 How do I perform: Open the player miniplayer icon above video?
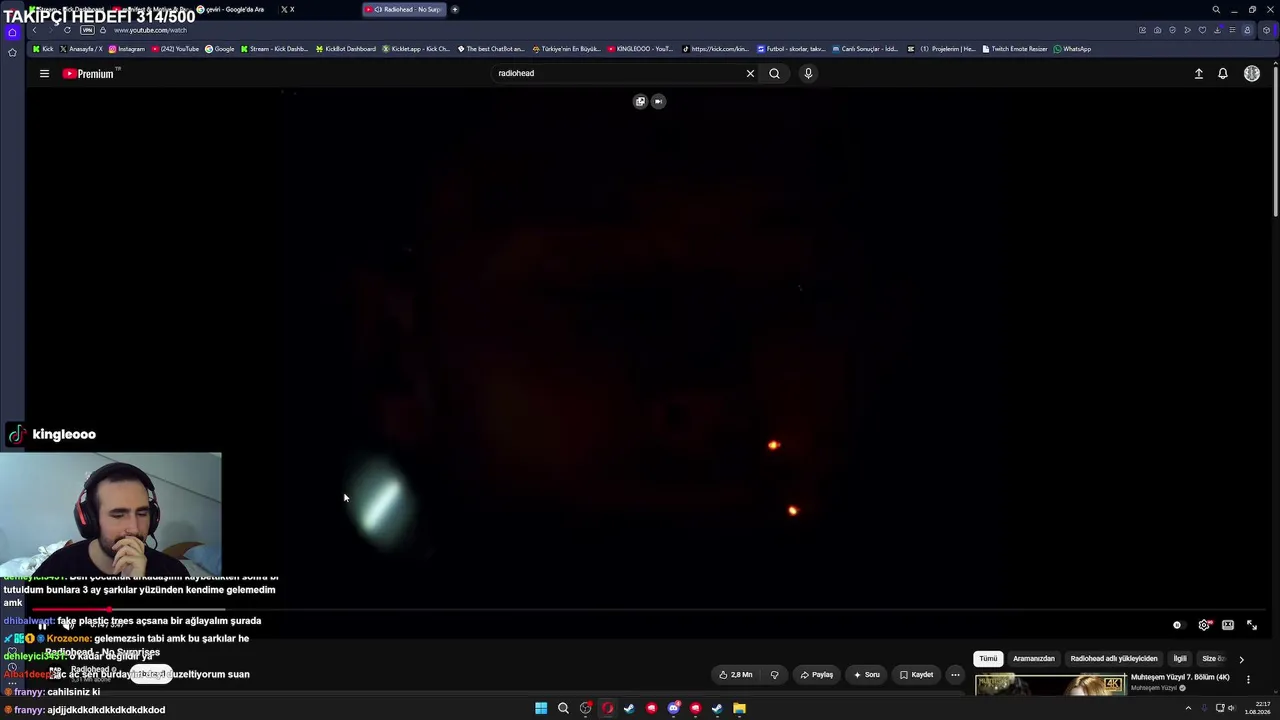pyautogui.click(x=640, y=101)
